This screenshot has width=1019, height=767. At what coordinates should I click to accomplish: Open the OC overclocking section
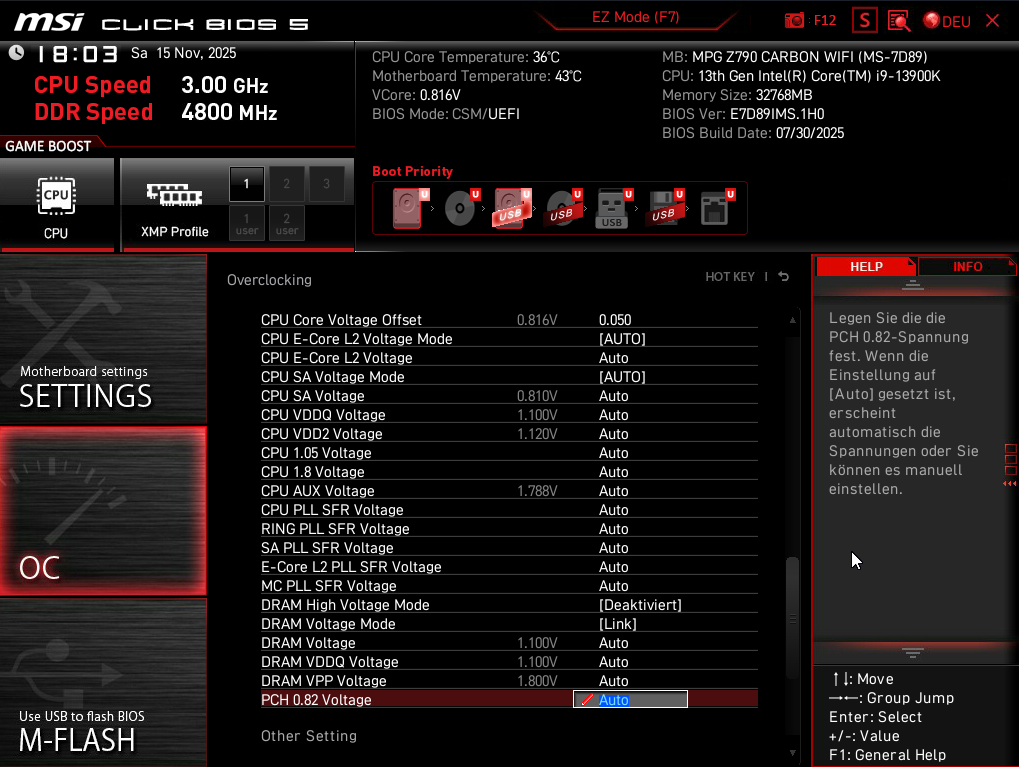pyautogui.click(x=103, y=511)
